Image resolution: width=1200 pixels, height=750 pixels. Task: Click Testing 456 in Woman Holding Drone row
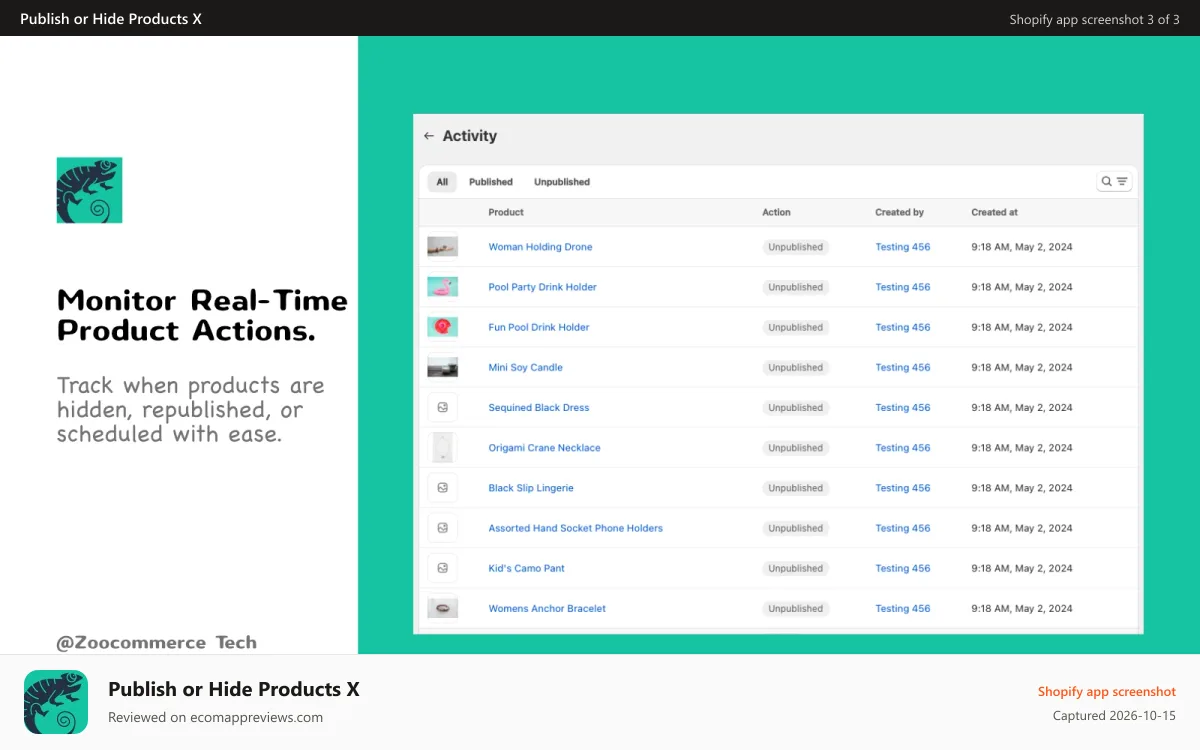(902, 247)
